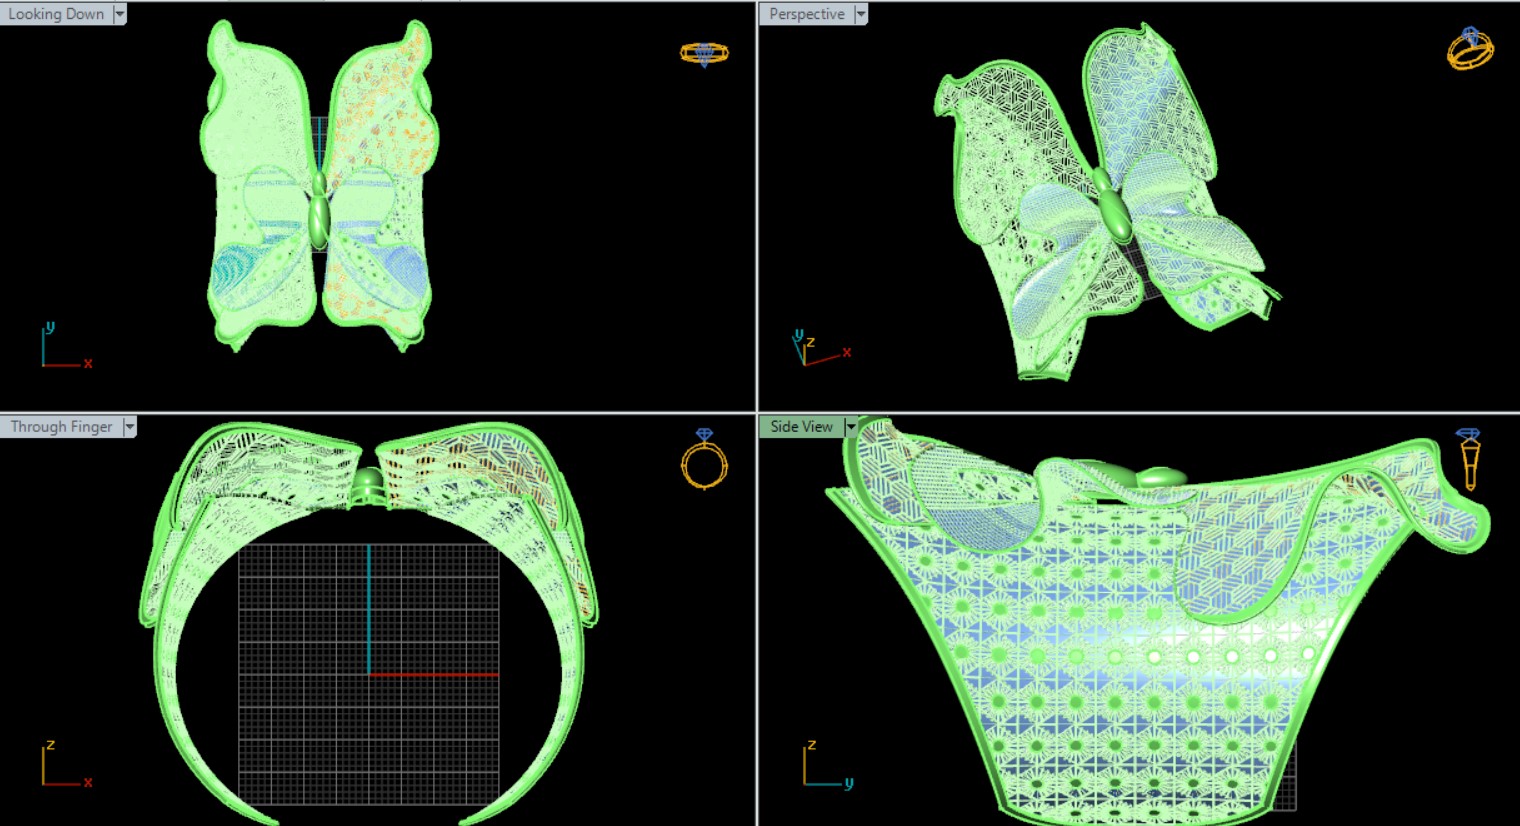Screen dimensions: 1520x826
Task: Click the Side View viewport label
Action: click(801, 427)
